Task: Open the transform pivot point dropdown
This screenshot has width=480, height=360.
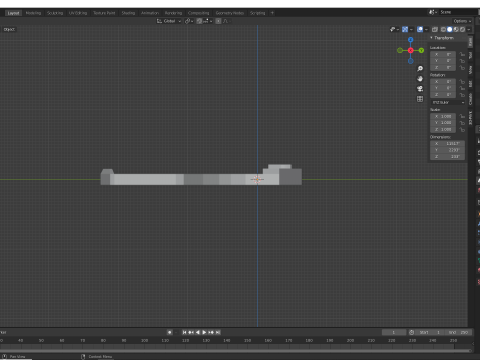Action: coord(189,21)
